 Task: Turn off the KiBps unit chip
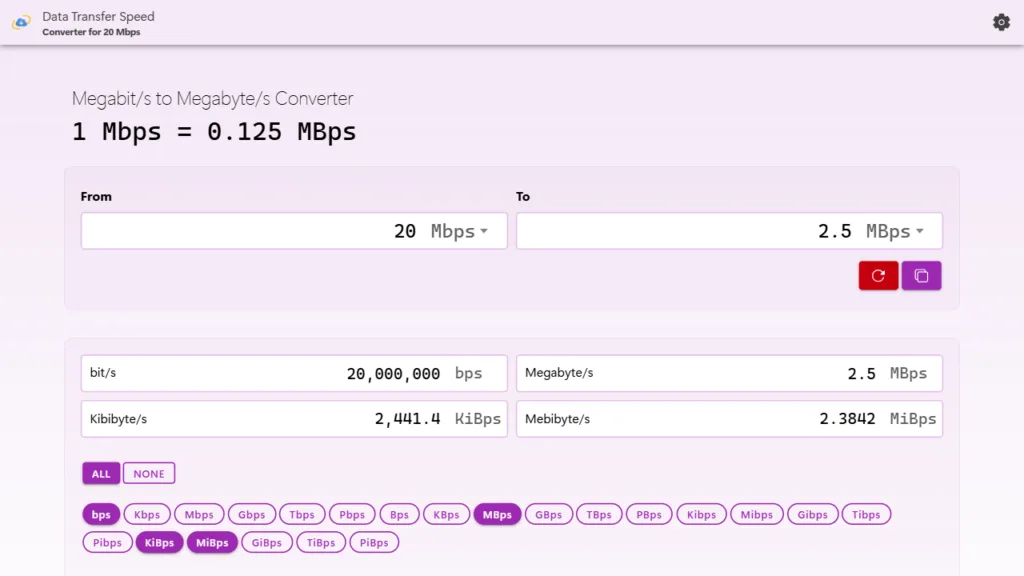click(x=159, y=543)
